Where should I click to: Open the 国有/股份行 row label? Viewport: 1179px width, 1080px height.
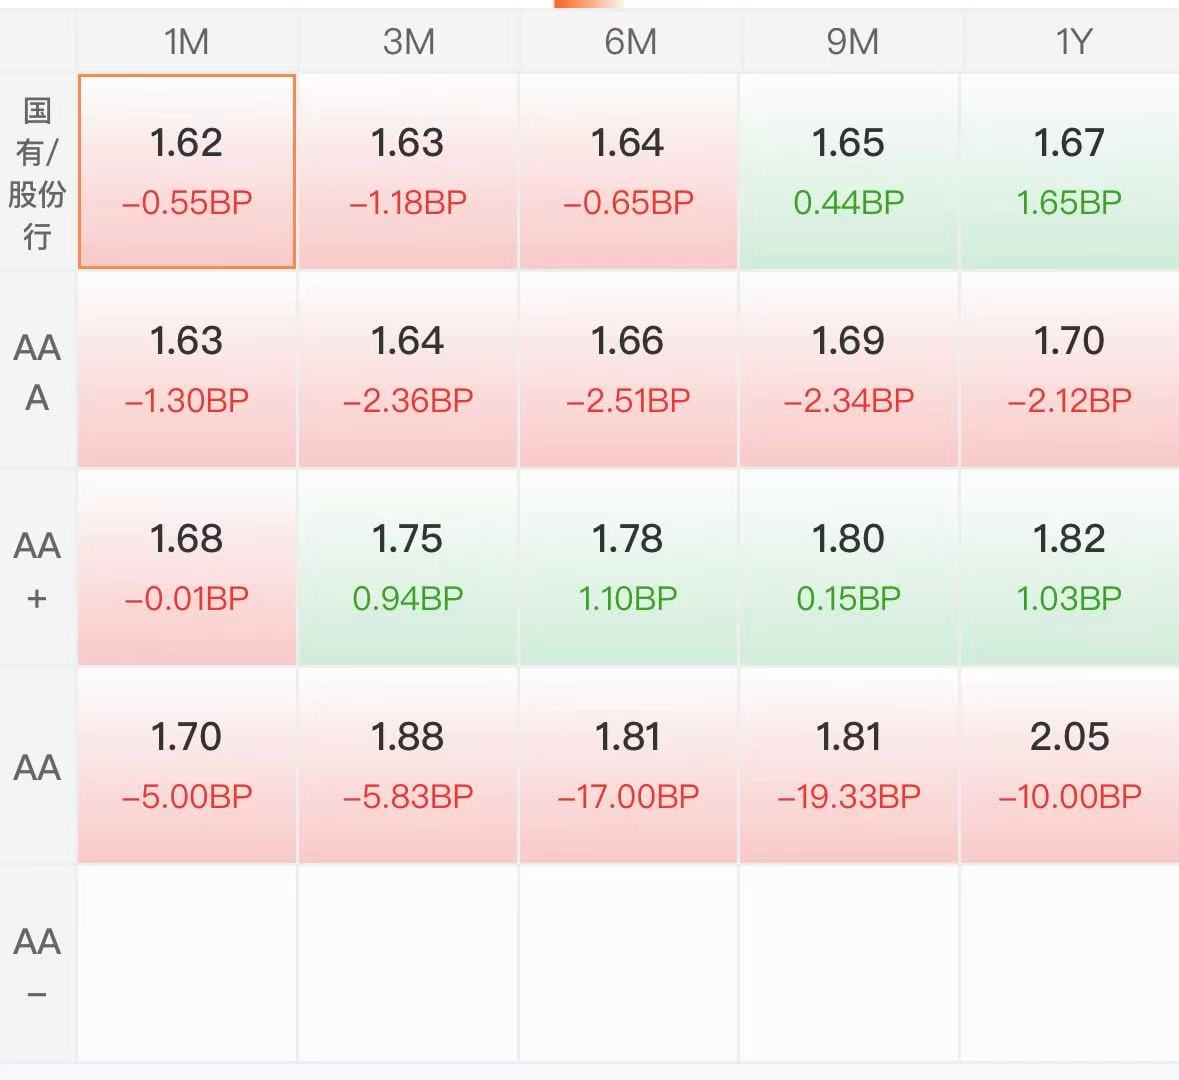coord(37,173)
